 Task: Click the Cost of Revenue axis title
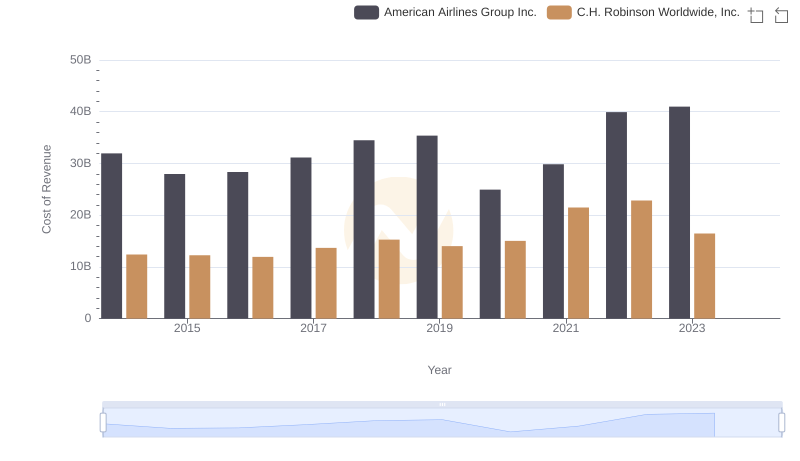(x=47, y=189)
